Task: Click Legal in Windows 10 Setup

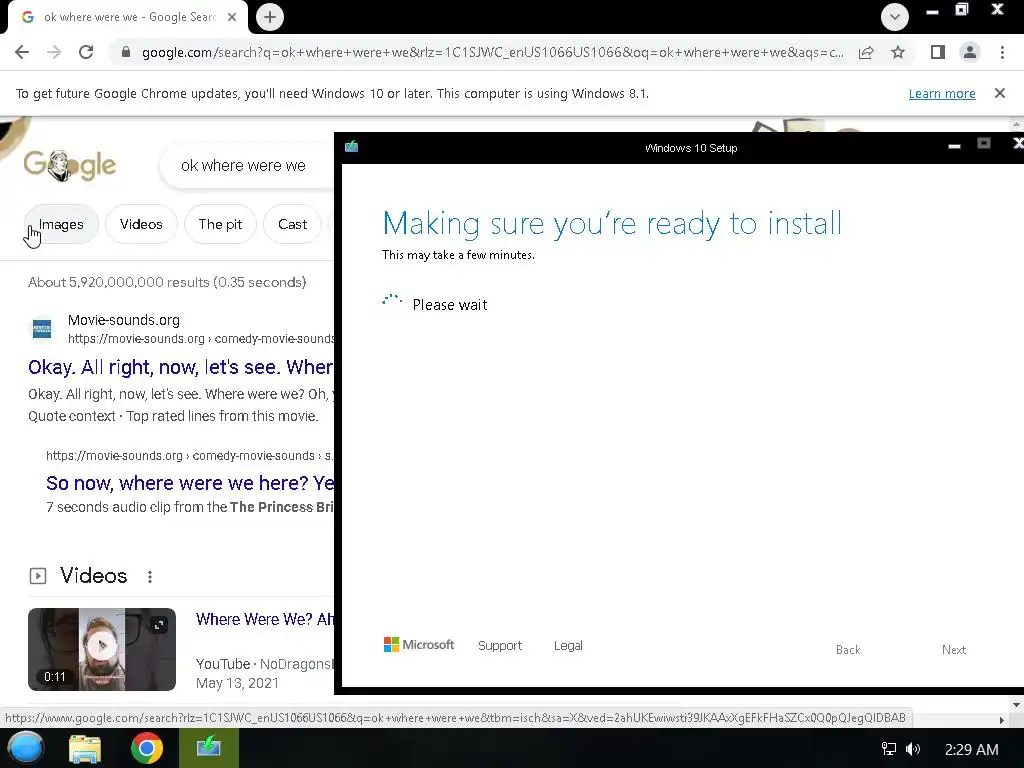Action: [x=568, y=645]
